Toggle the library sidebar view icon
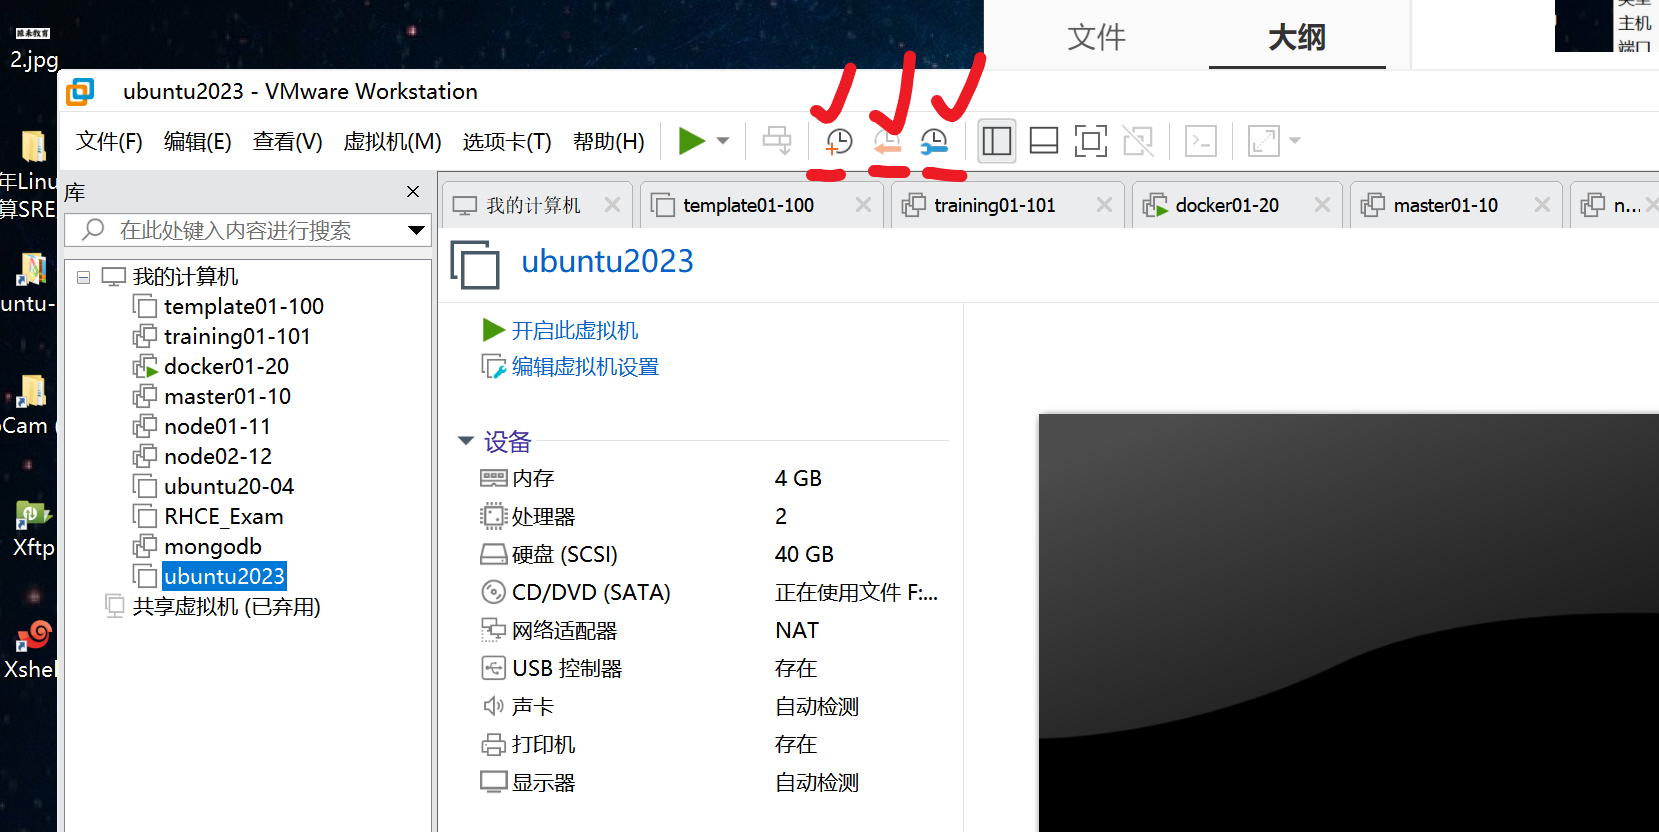 click(997, 141)
